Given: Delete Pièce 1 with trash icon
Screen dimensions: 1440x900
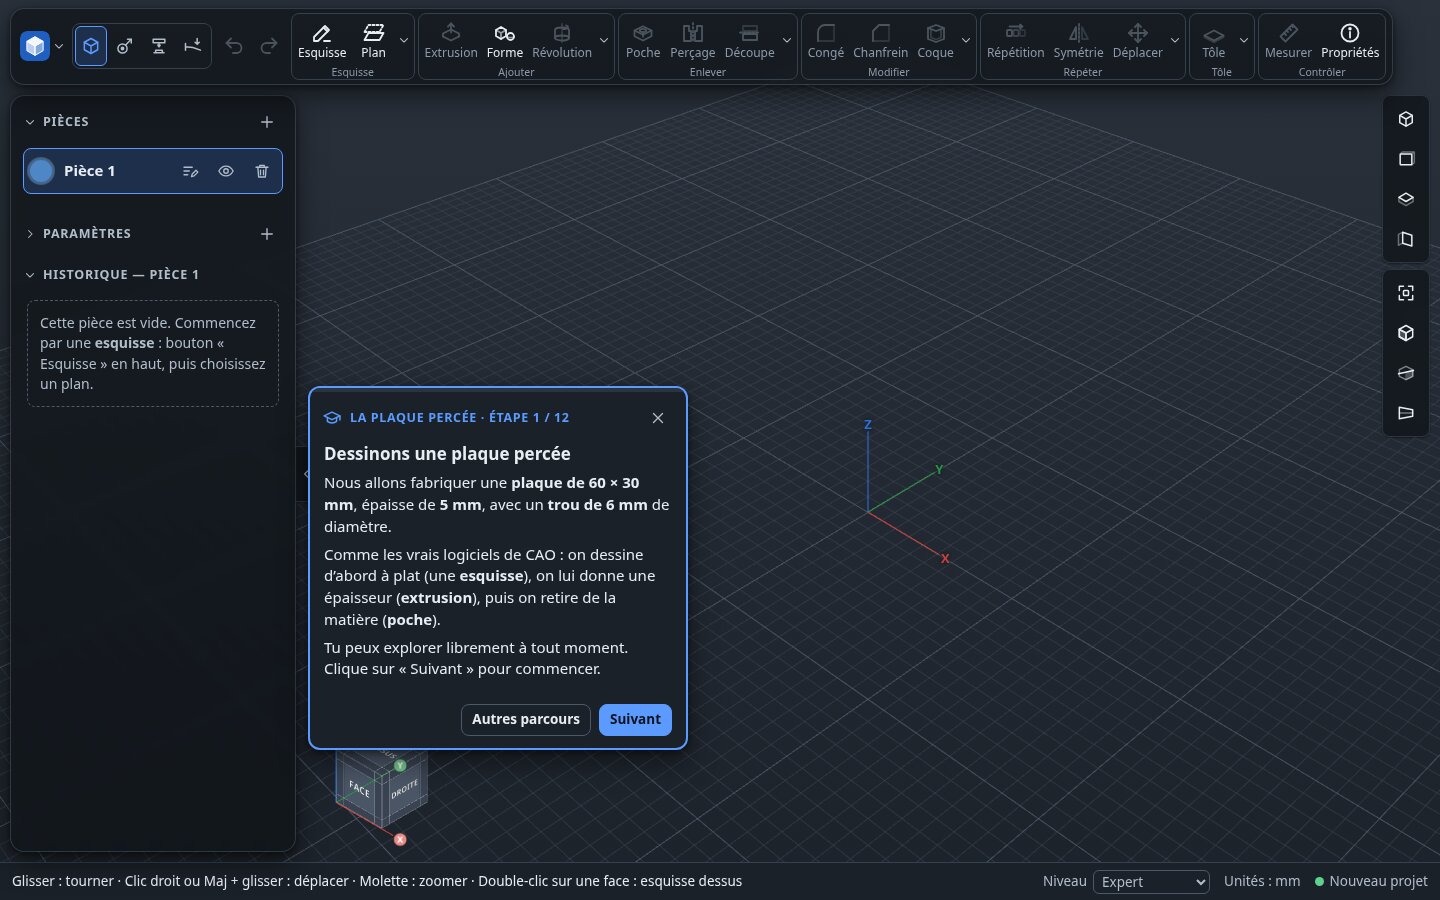Looking at the screenshot, I should click(262, 171).
